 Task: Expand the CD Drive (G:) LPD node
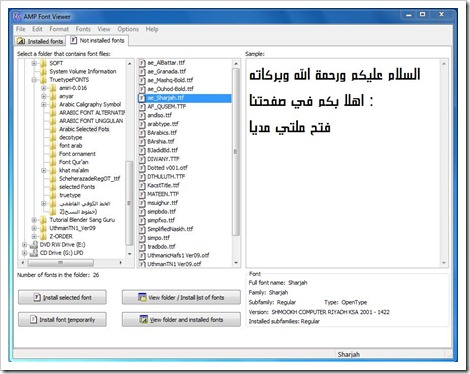(x=24, y=253)
